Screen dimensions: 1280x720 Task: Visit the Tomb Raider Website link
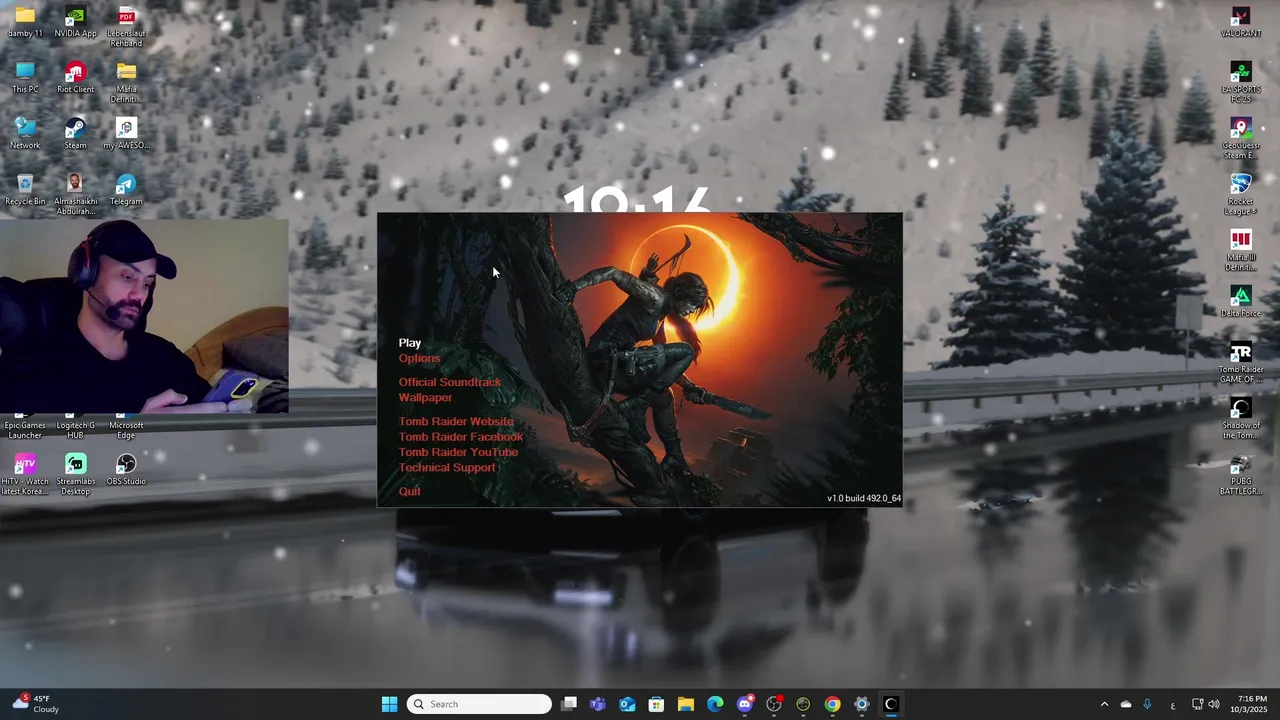pos(456,421)
